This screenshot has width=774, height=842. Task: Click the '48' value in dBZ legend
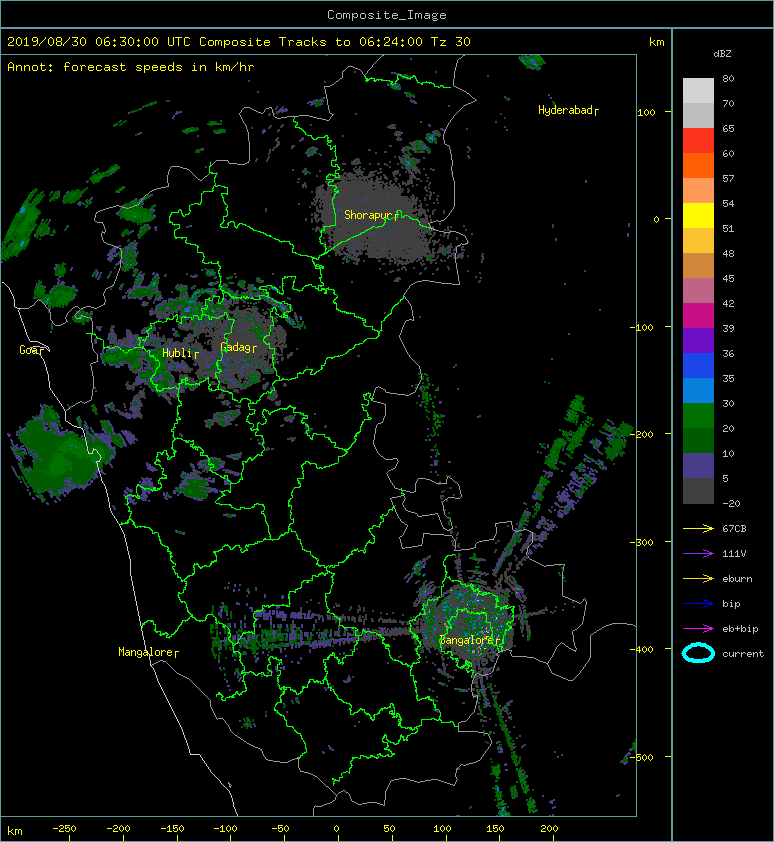click(x=728, y=253)
